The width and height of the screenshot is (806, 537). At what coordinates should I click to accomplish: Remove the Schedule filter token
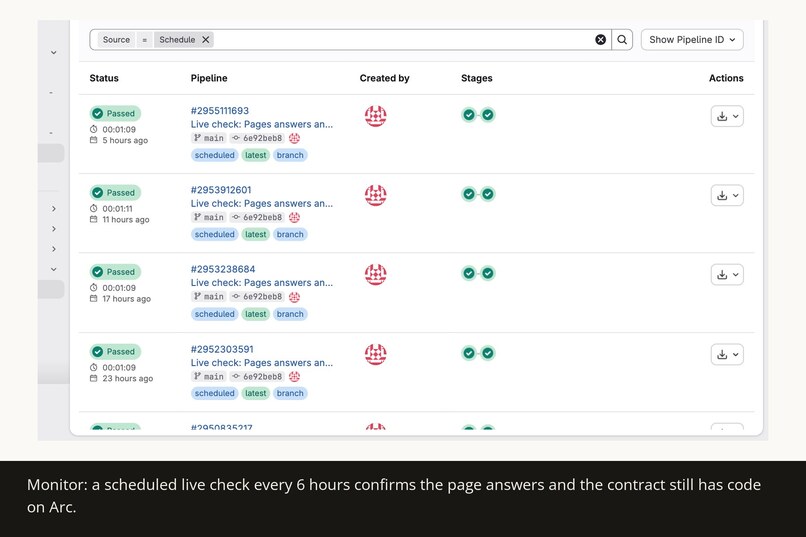click(206, 40)
